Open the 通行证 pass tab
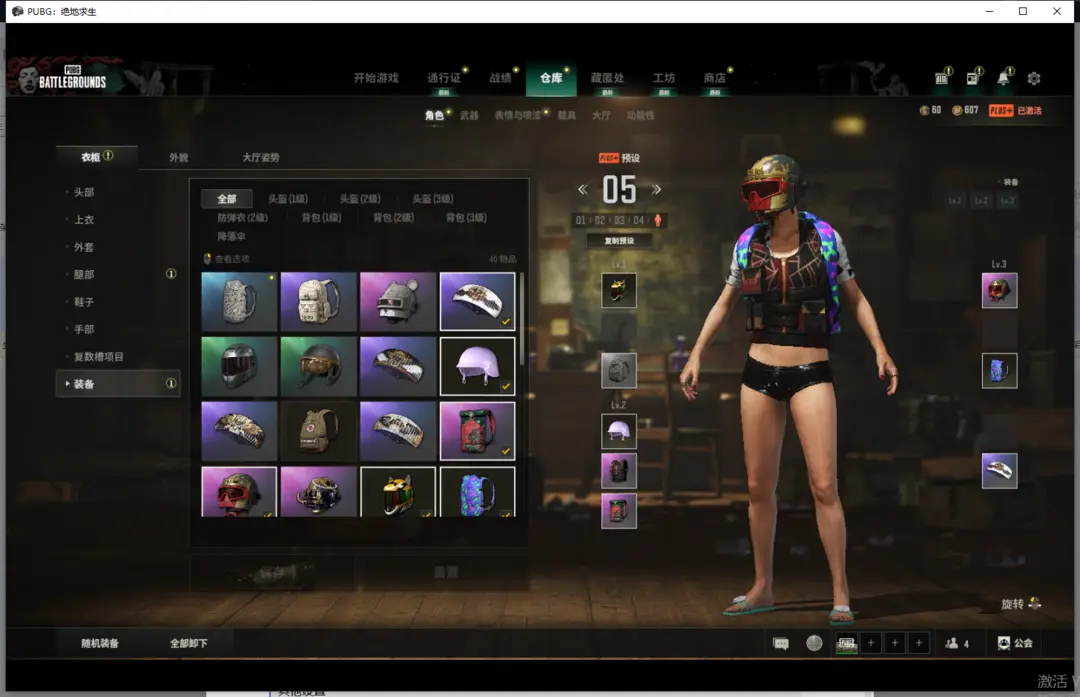Image resolution: width=1080 pixels, height=697 pixels. pos(444,78)
